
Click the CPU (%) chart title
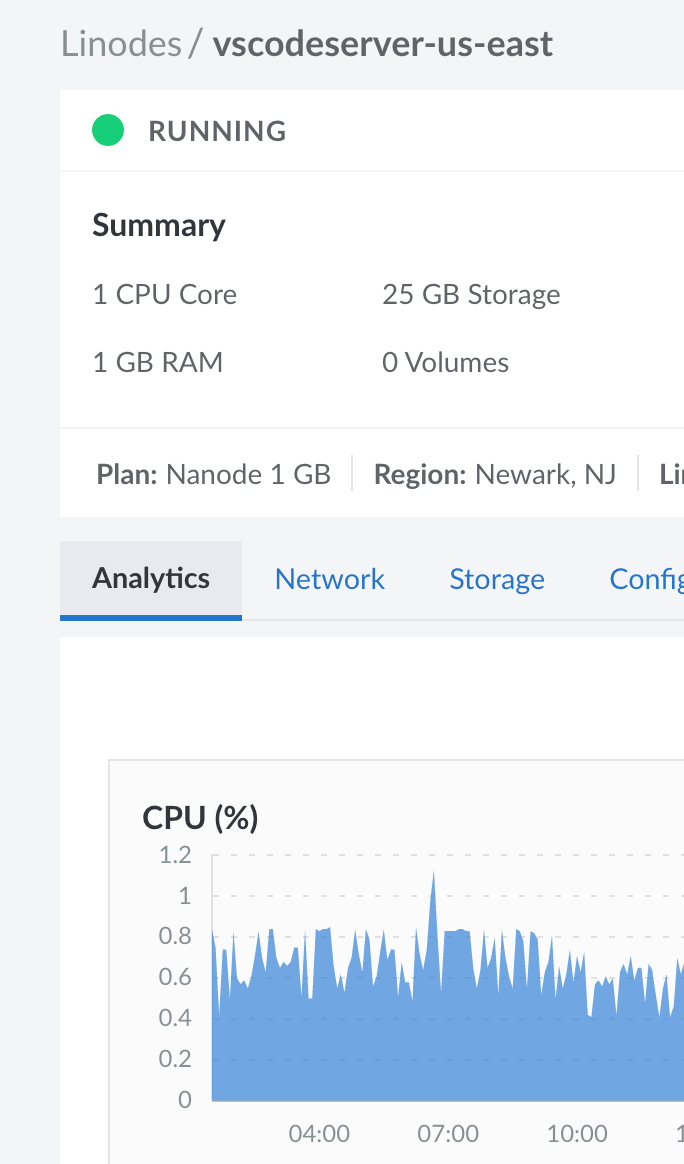[x=201, y=818]
